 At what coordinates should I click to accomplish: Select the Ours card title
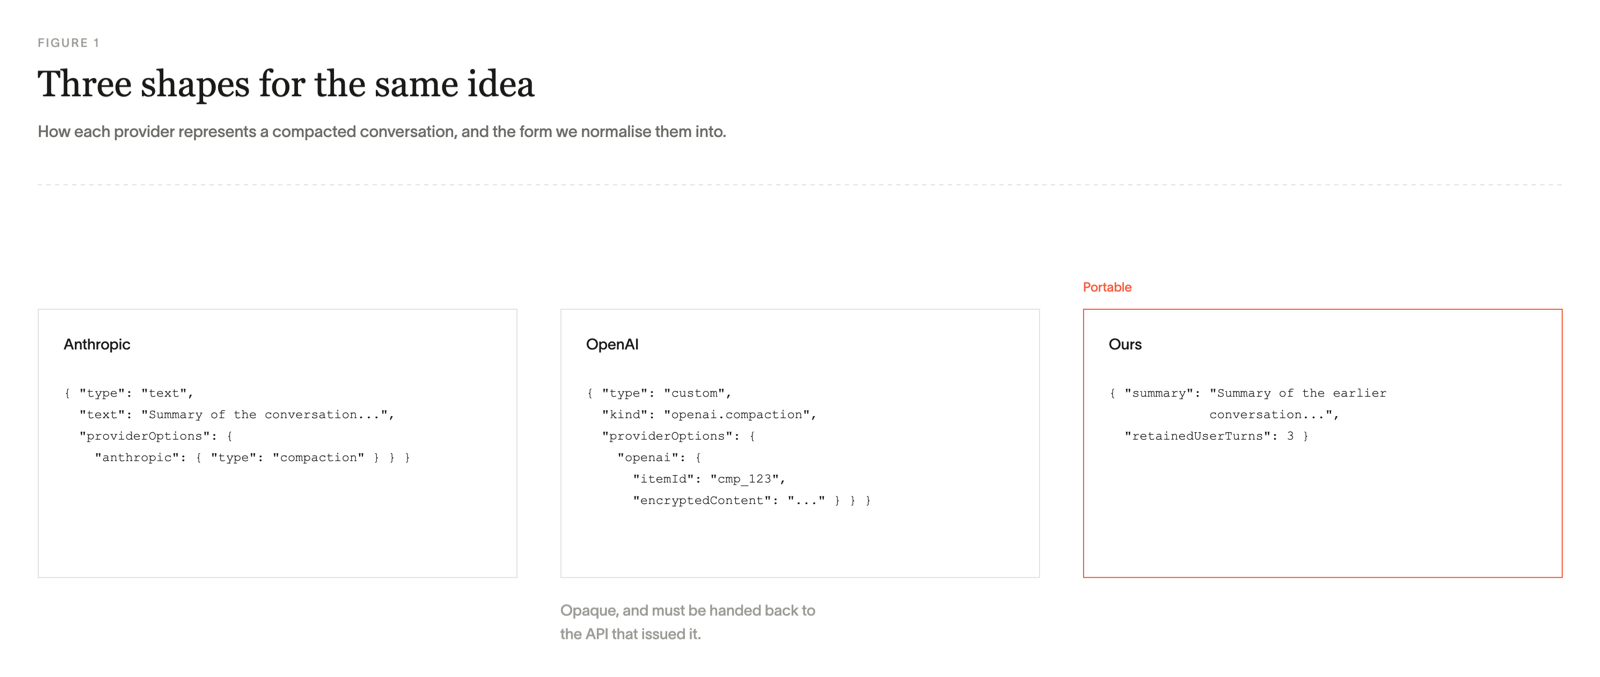1125,344
